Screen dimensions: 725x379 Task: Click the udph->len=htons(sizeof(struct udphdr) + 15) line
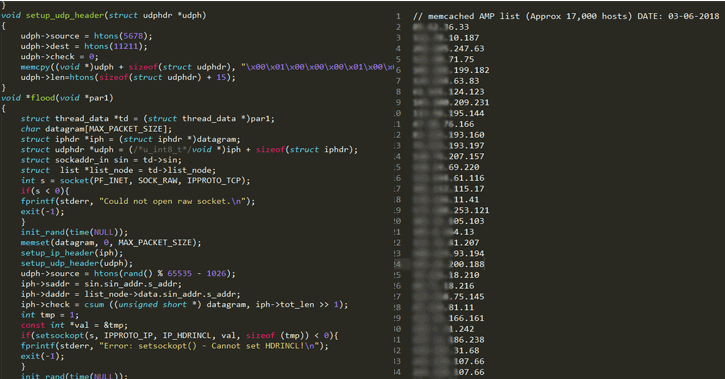(x=128, y=77)
